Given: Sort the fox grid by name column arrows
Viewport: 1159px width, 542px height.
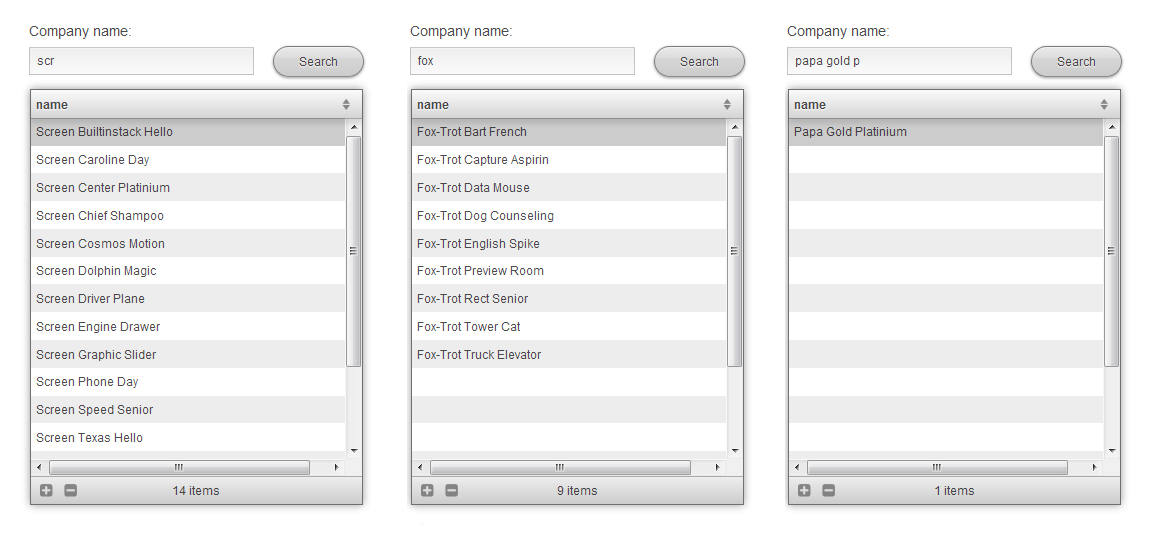Looking at the screenshot, I should tap(727, 105).
